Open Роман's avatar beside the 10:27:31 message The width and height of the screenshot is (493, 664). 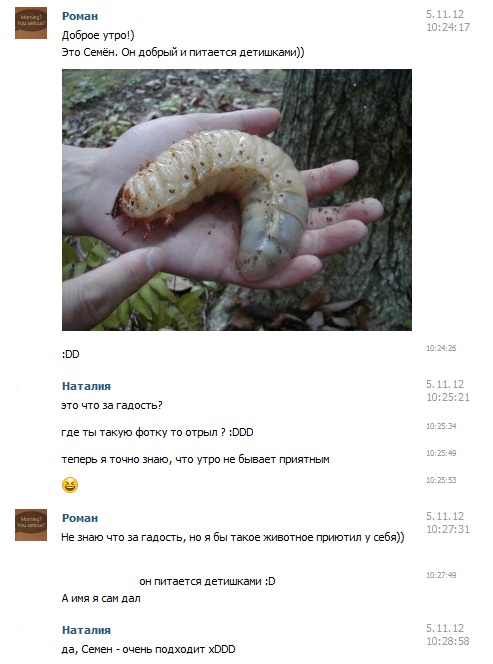(x=31, y=525)
